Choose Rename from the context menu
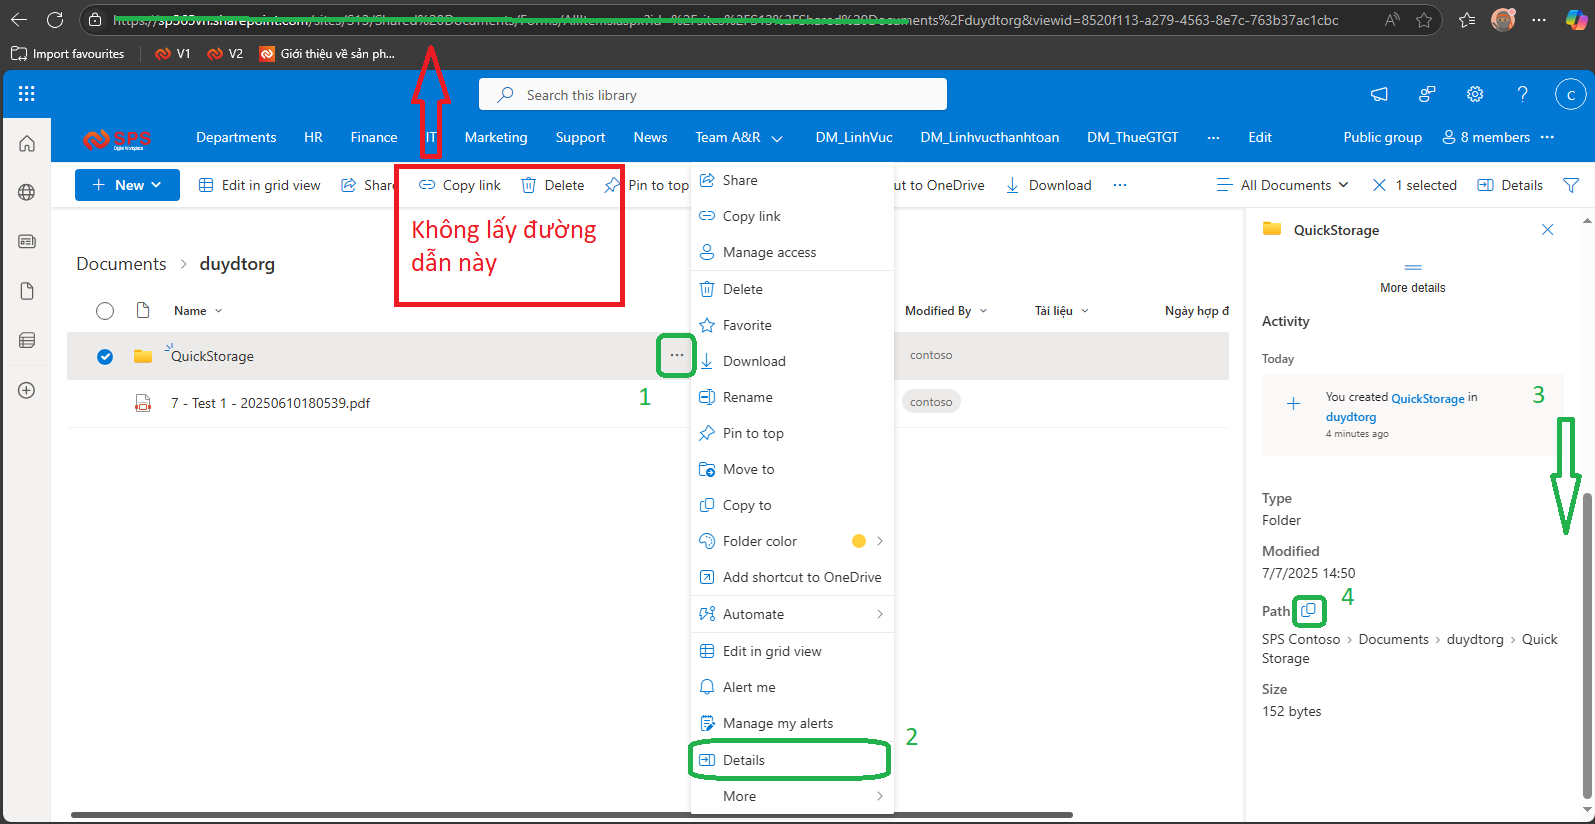The image size is (1595, 824). (747, 397)
